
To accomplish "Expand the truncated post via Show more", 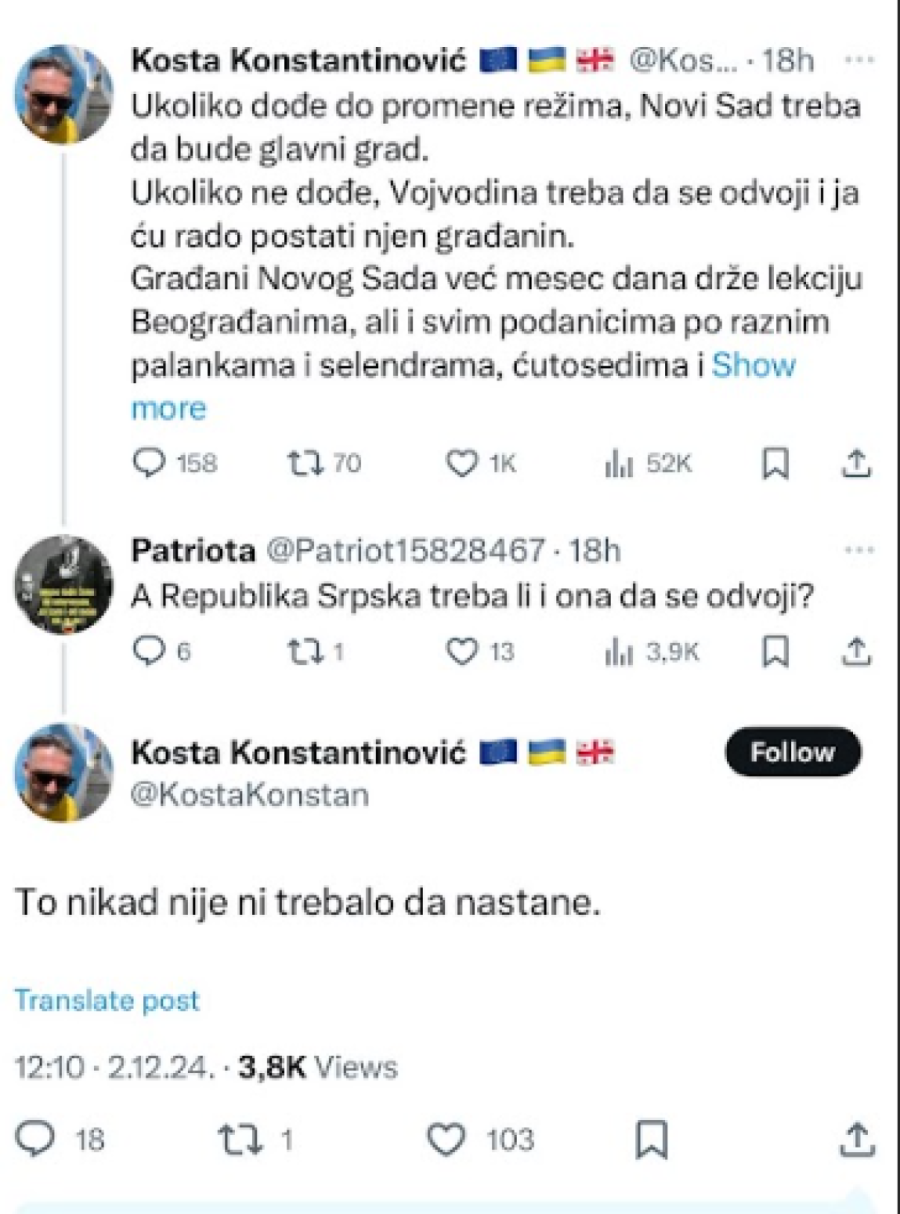I will pyautogui.click(x=753, y=365).
